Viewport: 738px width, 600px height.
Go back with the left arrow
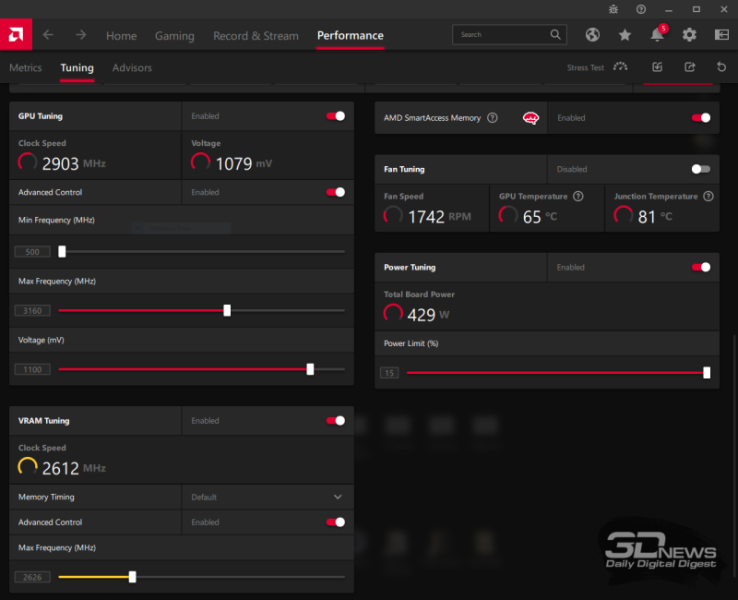point(48,35)
